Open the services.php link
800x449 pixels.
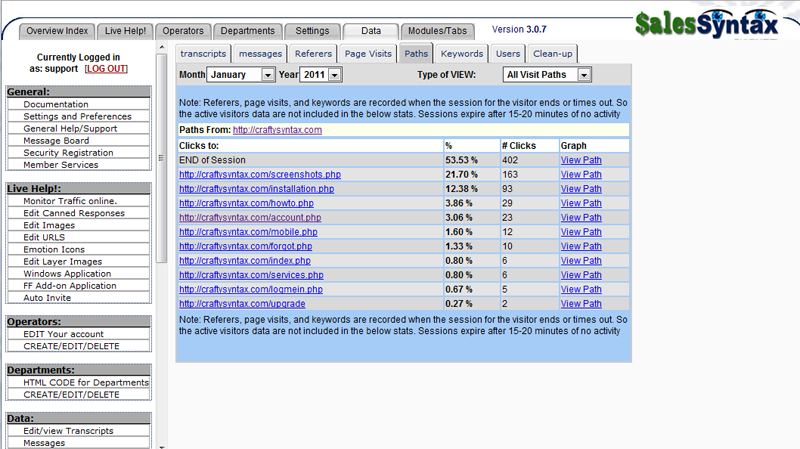[x=251, y=275]
